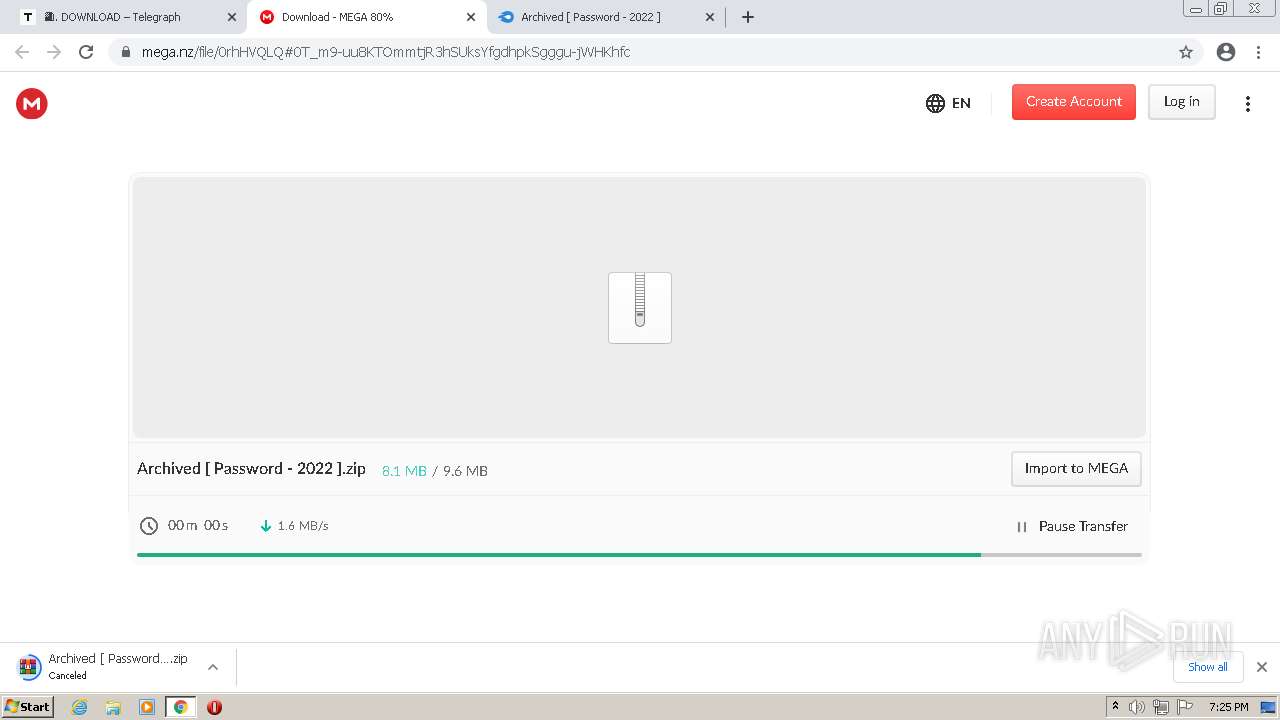1280x720 pixels.
Task: Click the Create Account button
Action: (x=1074, y=102)
